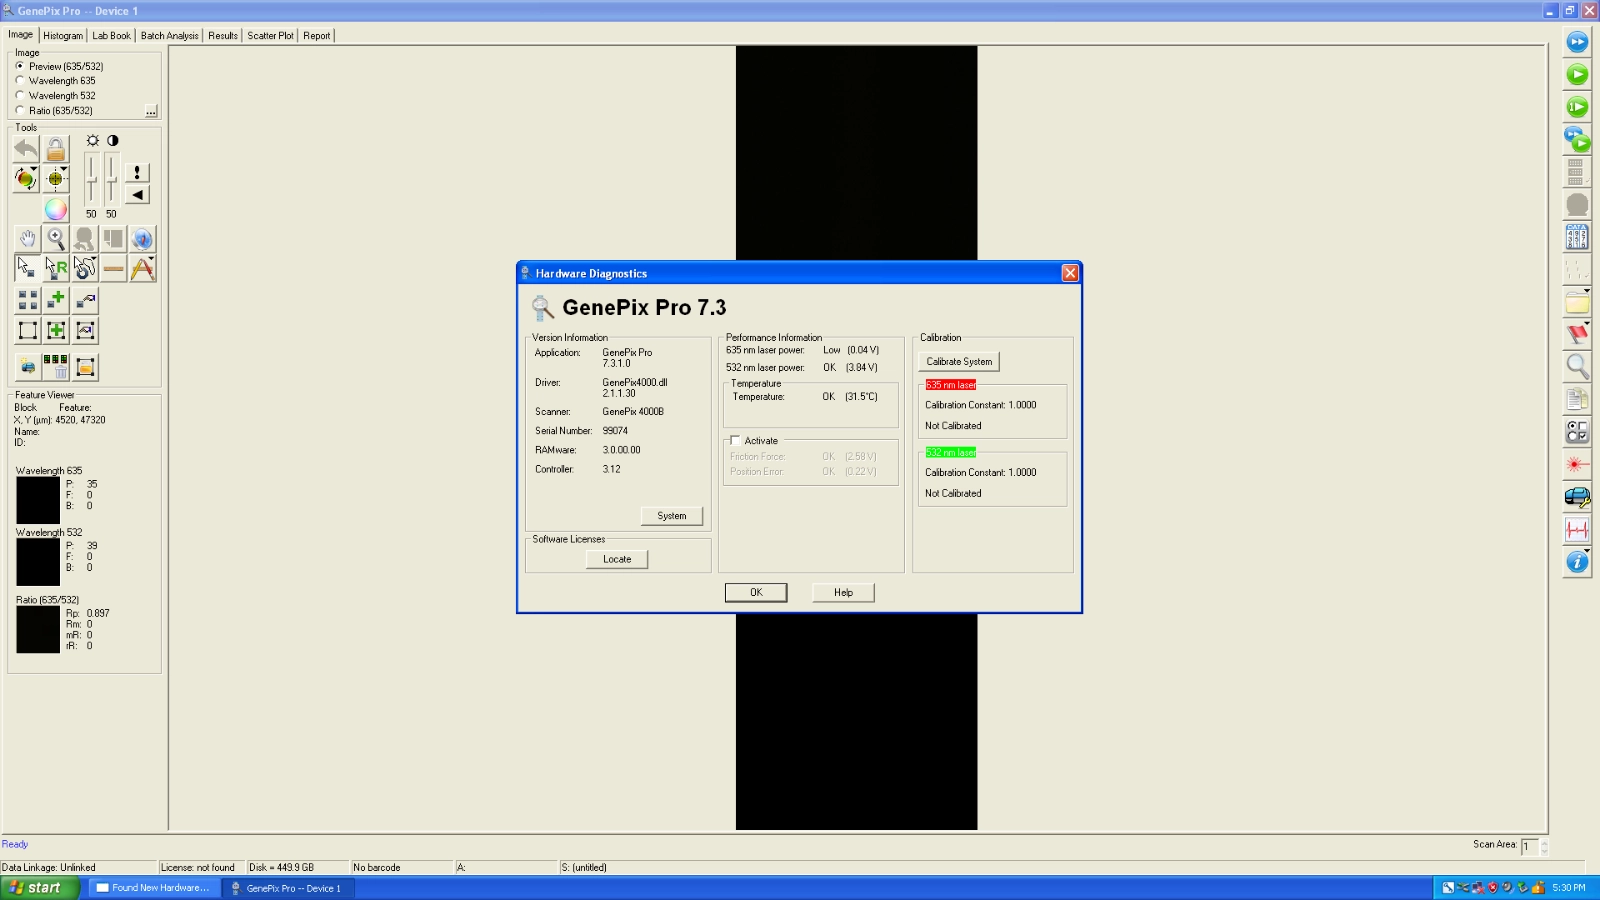Click the Calibrate System button
Image resolution: width=1600 pixels, height=900 pixels.
point(958,361)
